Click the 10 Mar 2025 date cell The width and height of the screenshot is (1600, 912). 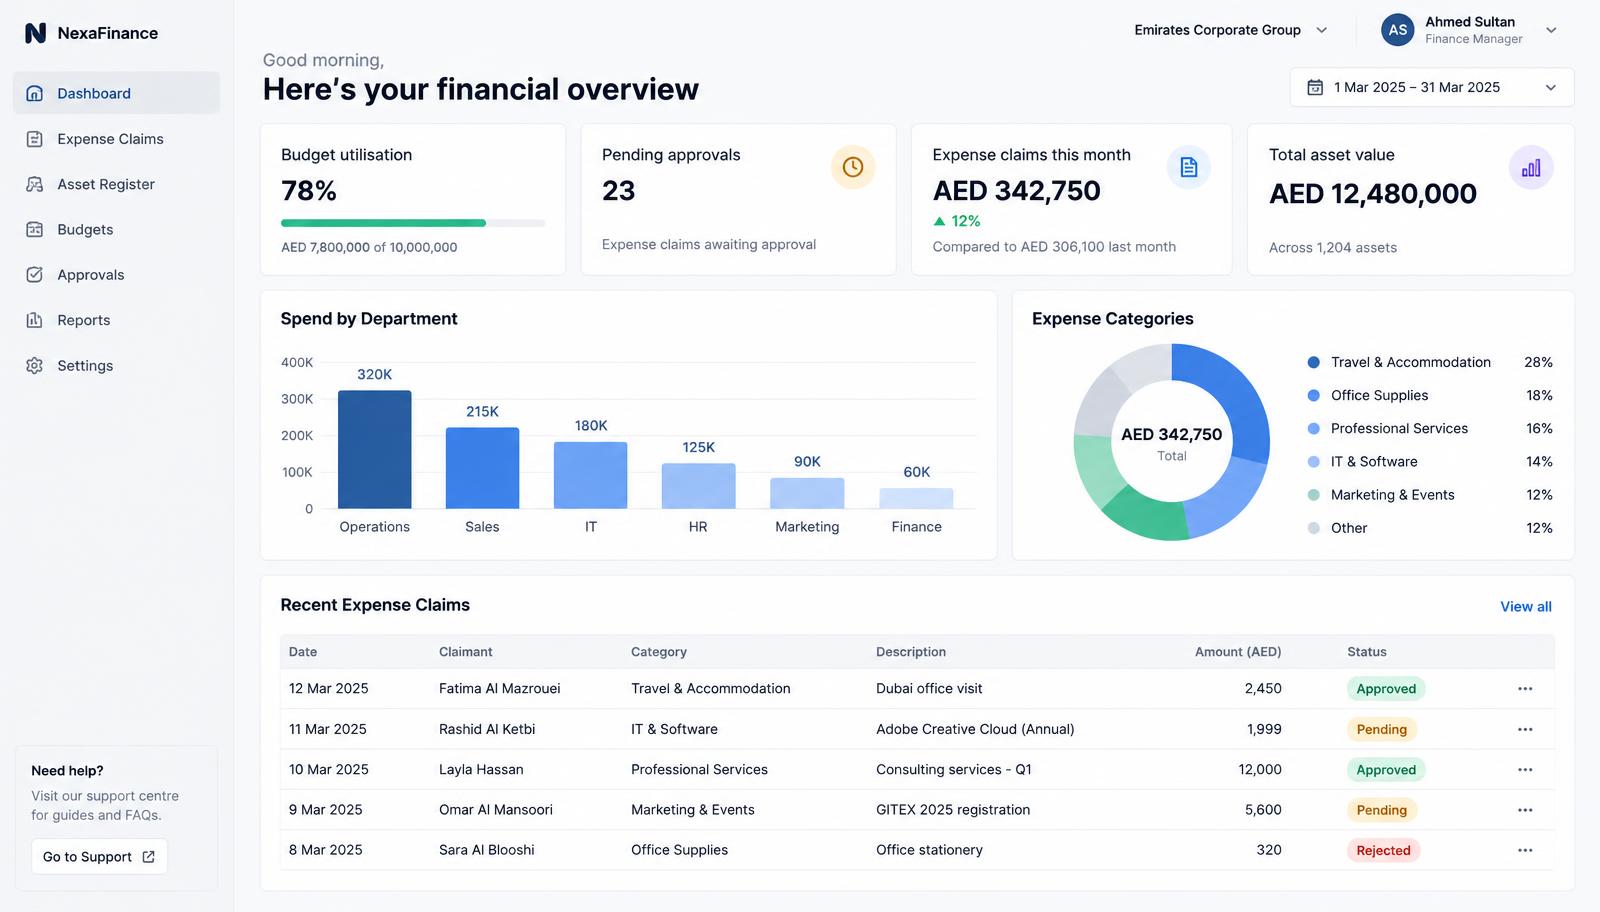pyautogui.click(x=329, y=770)
